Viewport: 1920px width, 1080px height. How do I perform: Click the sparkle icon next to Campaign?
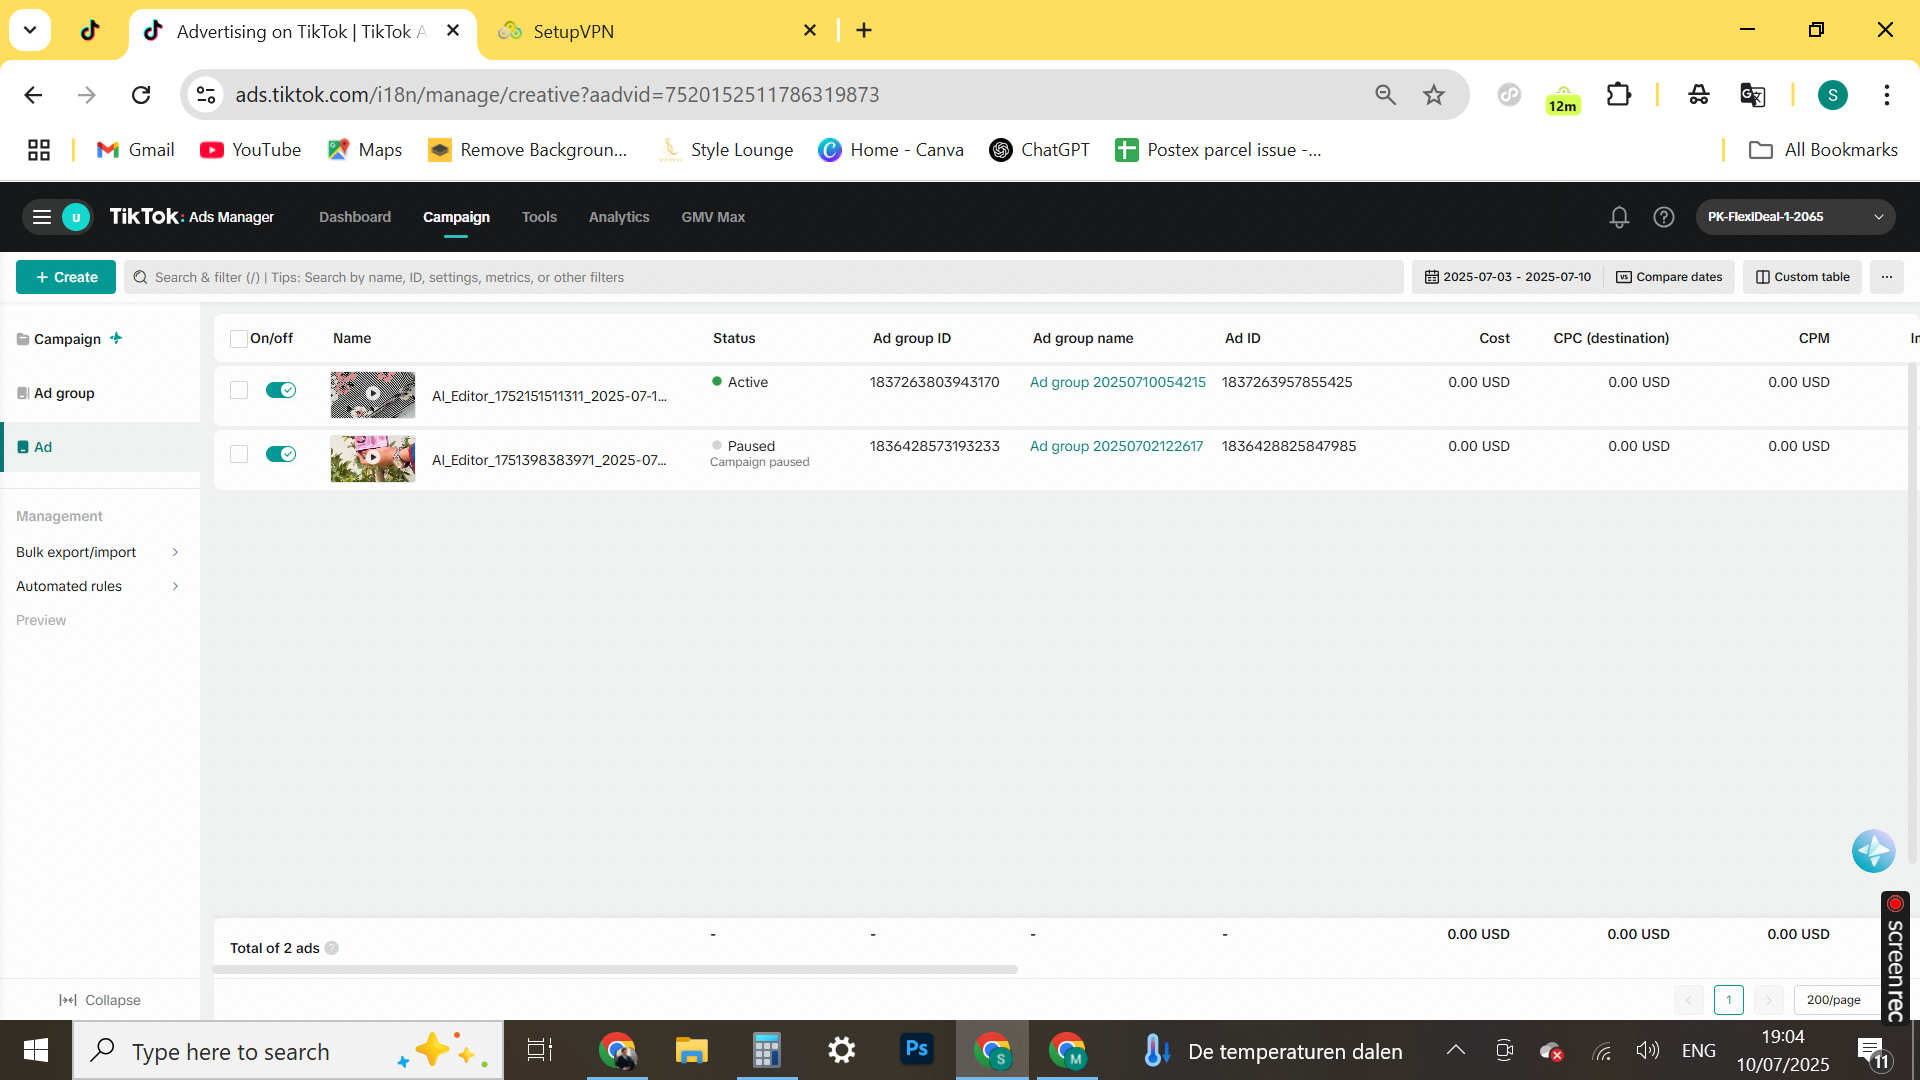tap(116, 338)
